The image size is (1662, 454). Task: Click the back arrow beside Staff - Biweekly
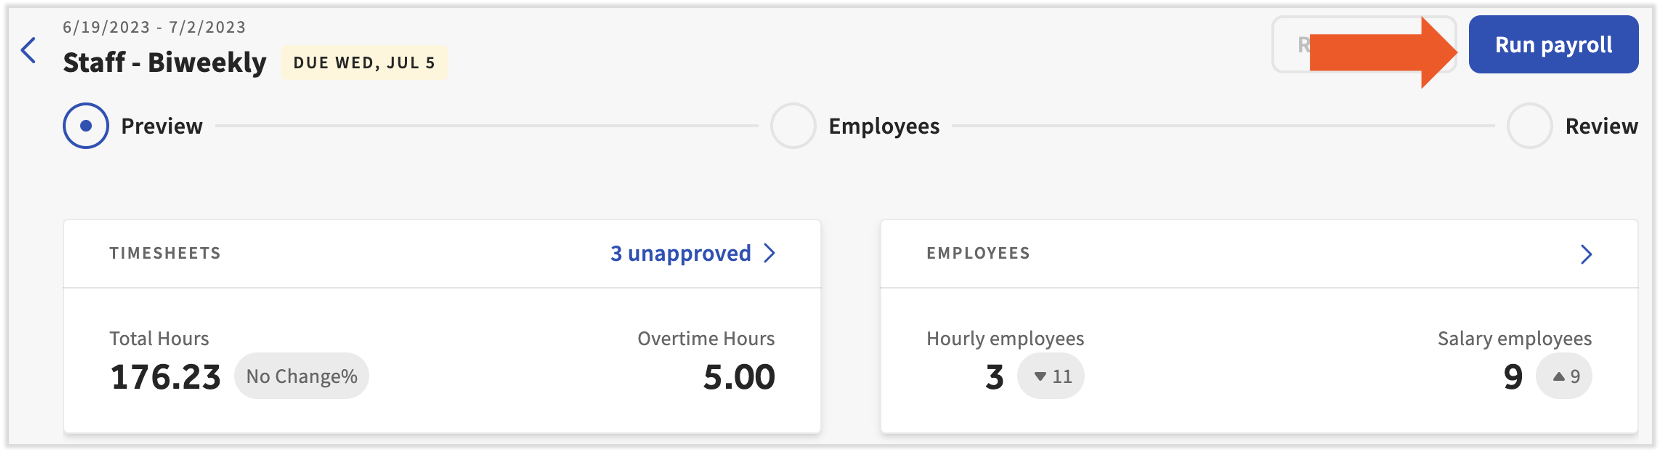coord(29,50)
